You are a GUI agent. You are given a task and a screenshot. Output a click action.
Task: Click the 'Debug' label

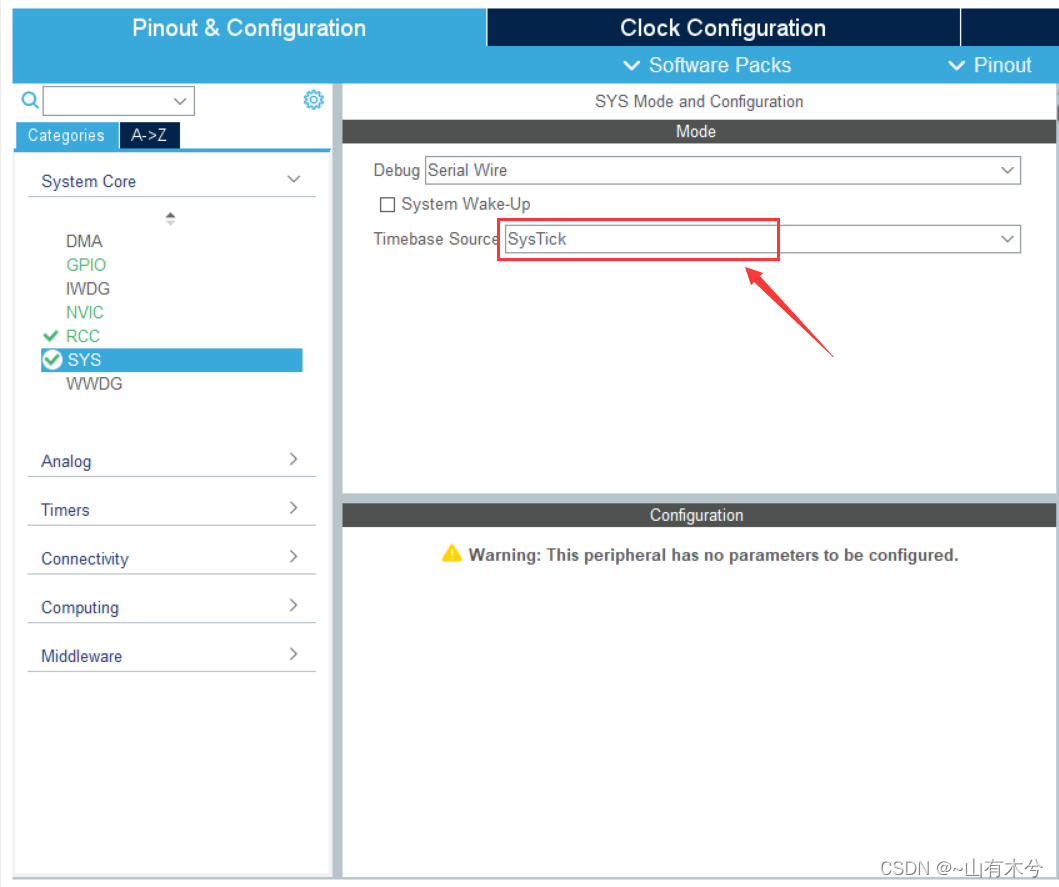point(396,170)
